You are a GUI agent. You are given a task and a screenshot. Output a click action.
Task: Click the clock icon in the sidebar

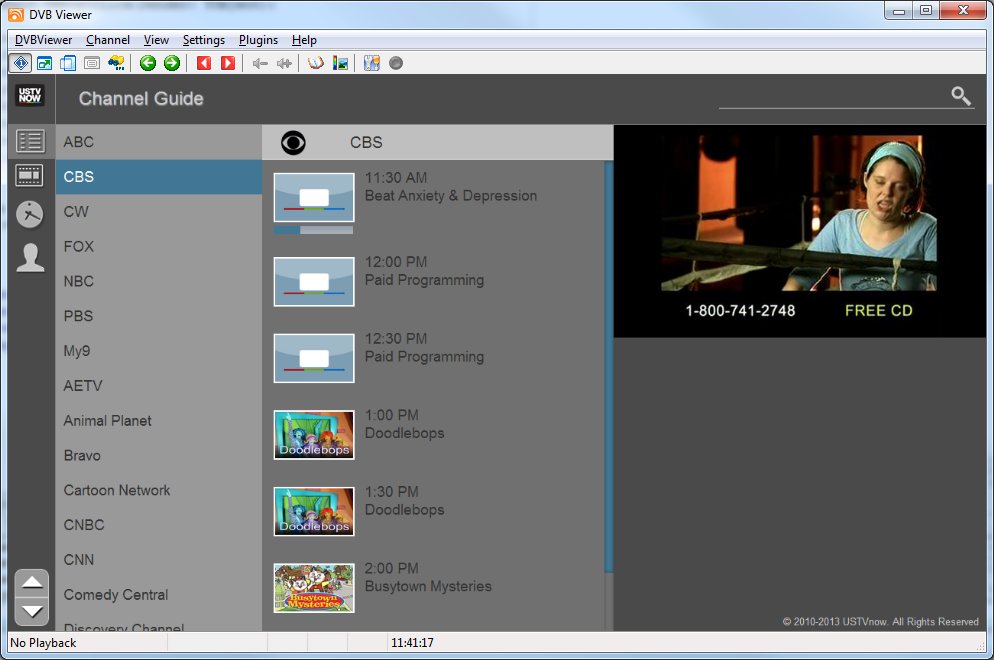click(x=31, y=214)
